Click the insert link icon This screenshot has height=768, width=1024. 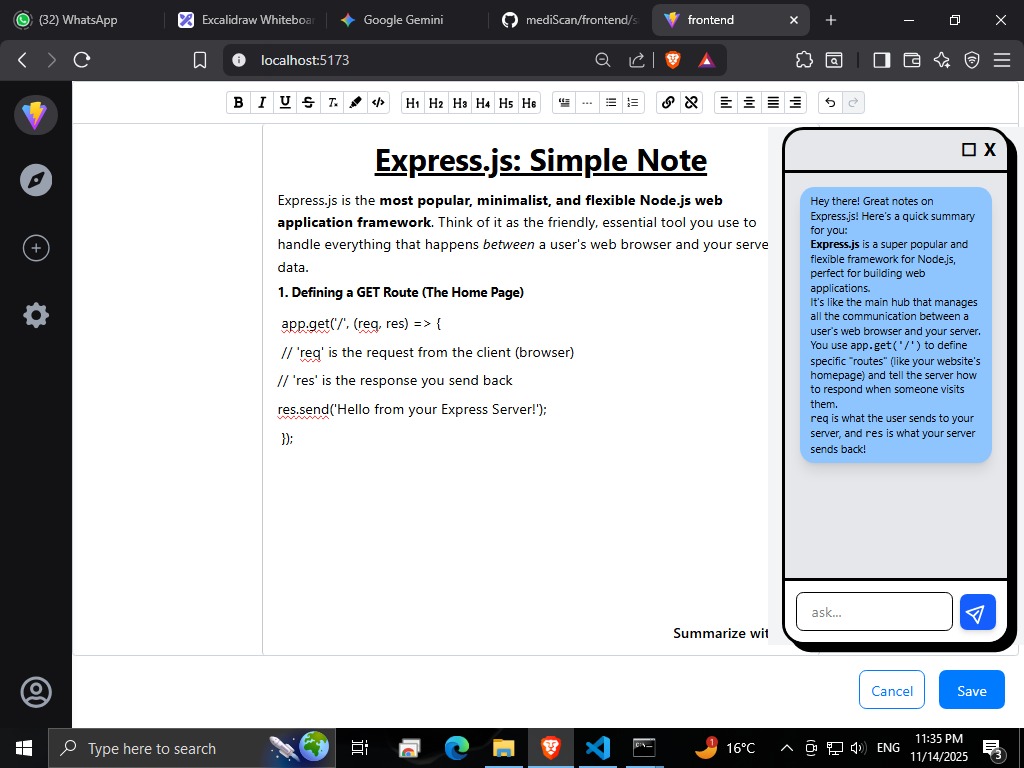coord(668,102)
